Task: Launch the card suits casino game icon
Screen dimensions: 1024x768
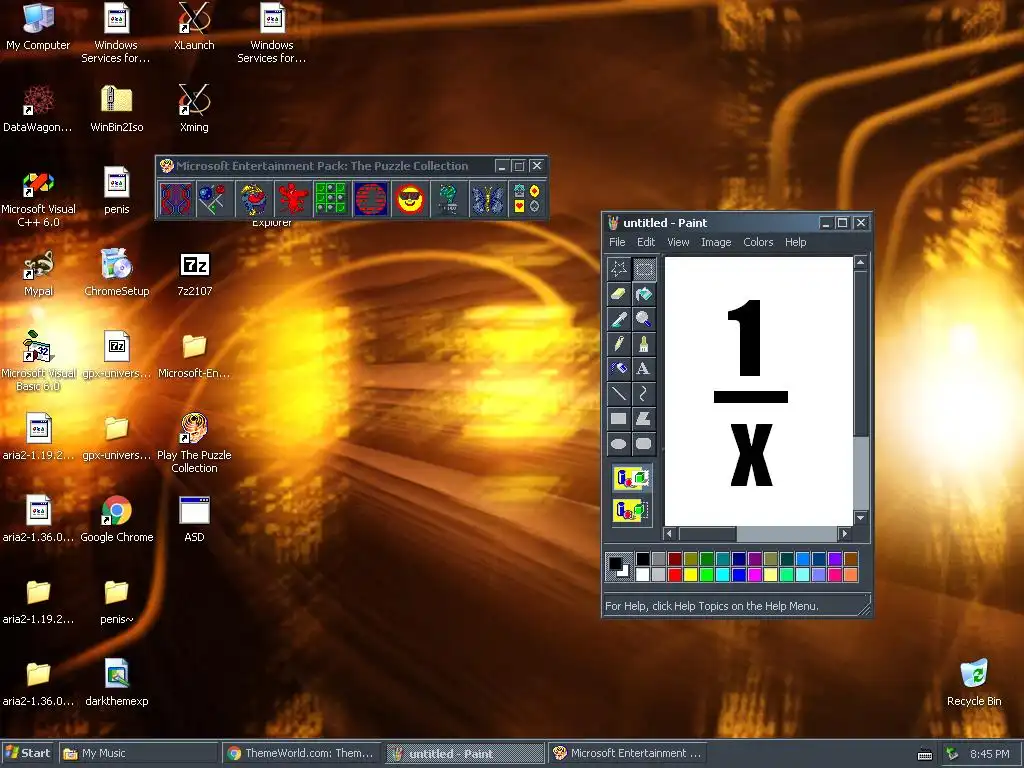Action: pos(526,199)
